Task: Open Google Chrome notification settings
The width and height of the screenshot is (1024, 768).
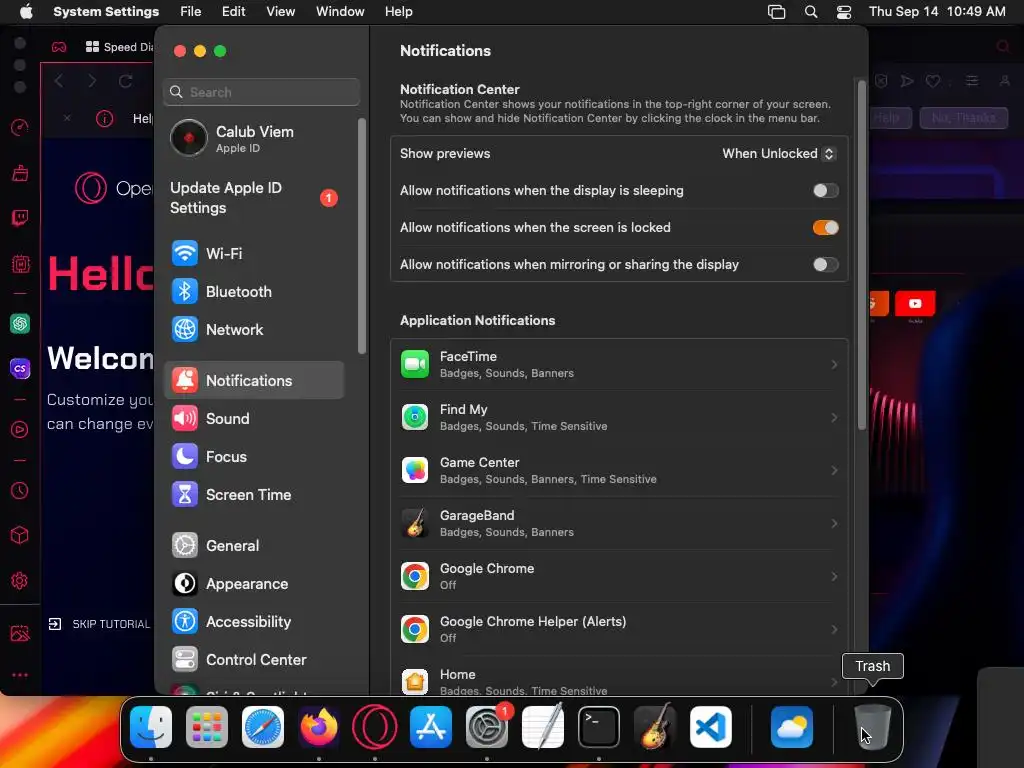Action: click(618, 576)
